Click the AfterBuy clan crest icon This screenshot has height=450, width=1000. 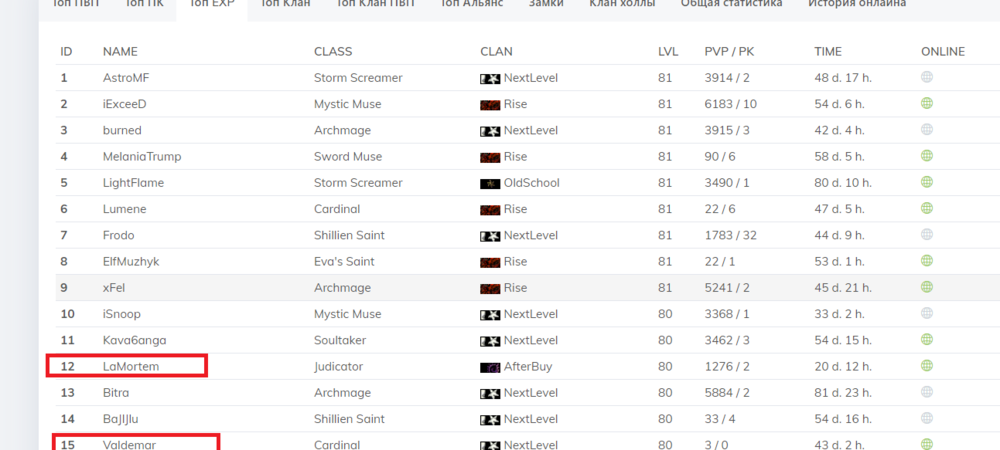(x=490, y=367)
